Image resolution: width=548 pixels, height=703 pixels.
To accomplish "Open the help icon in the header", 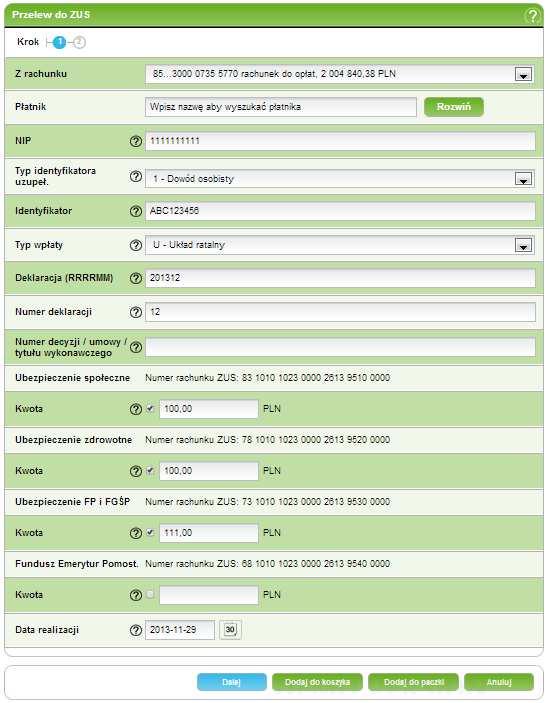I will click(532, 16).
